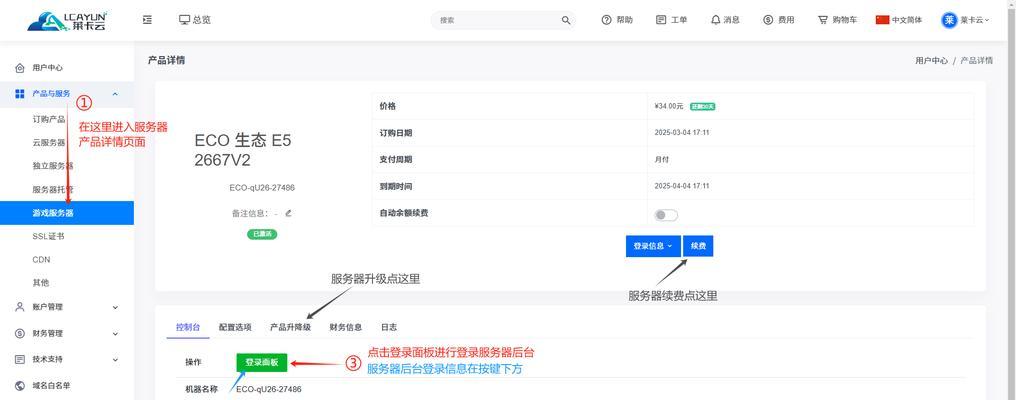This screenshot has height=400, width=1016.
Task: Open the 总览 overview page
Action: tap(194, 20)
